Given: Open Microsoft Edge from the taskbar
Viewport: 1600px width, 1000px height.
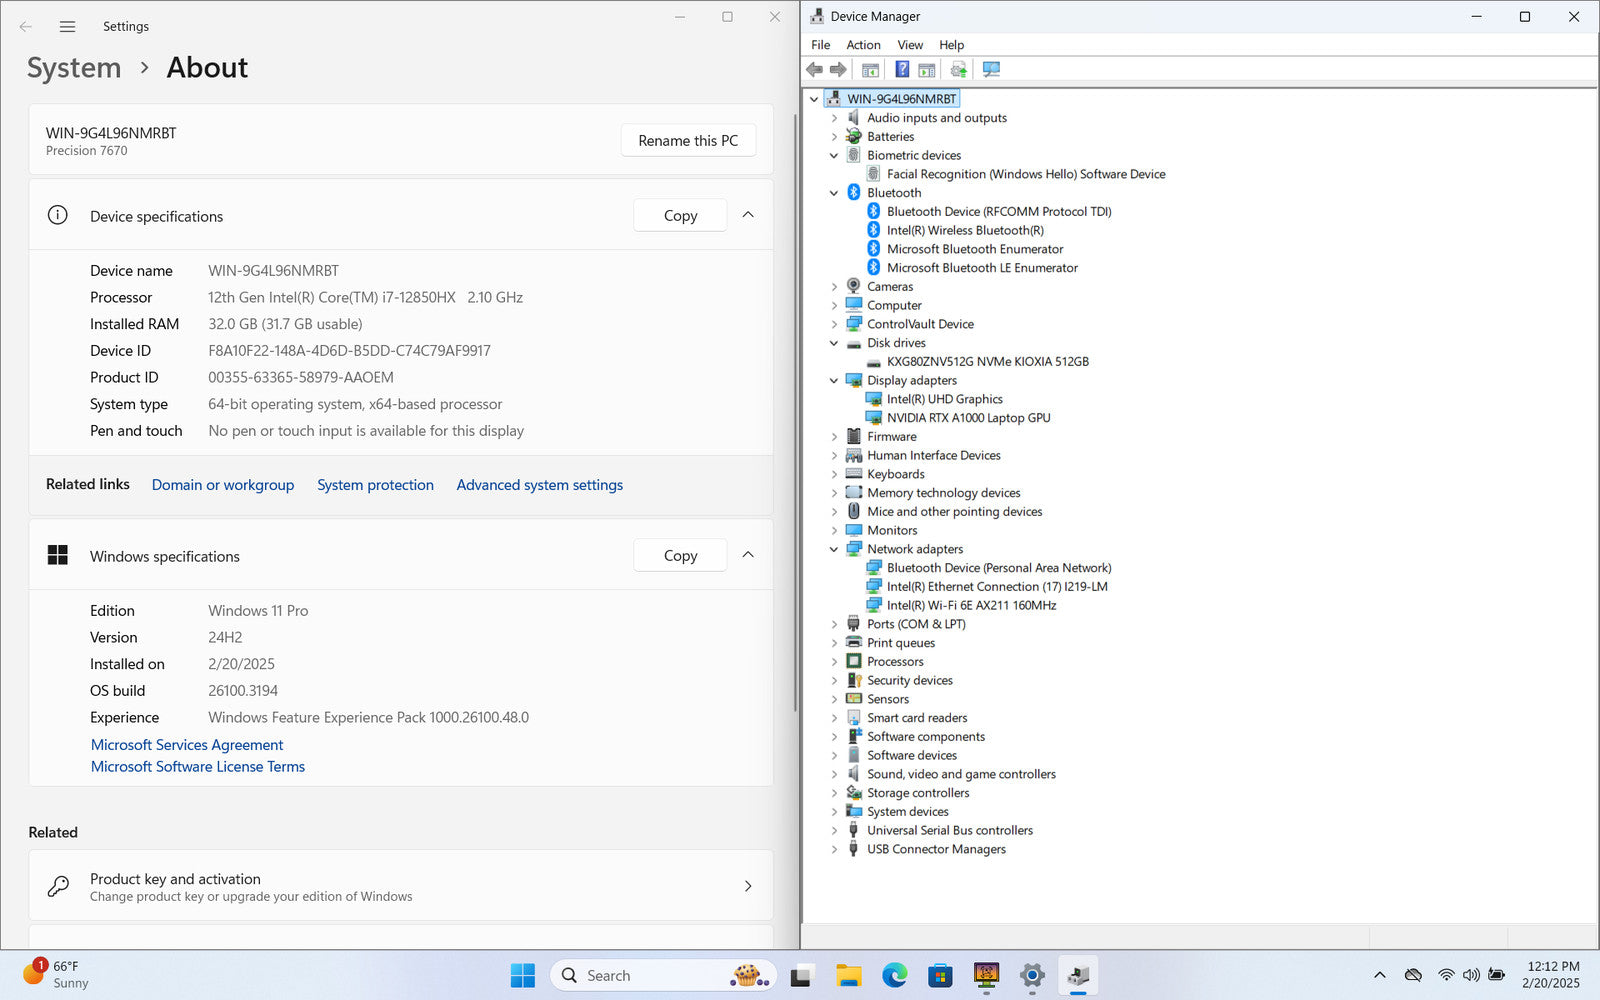Looking at the screenshot, I should (x=894, y=976).
